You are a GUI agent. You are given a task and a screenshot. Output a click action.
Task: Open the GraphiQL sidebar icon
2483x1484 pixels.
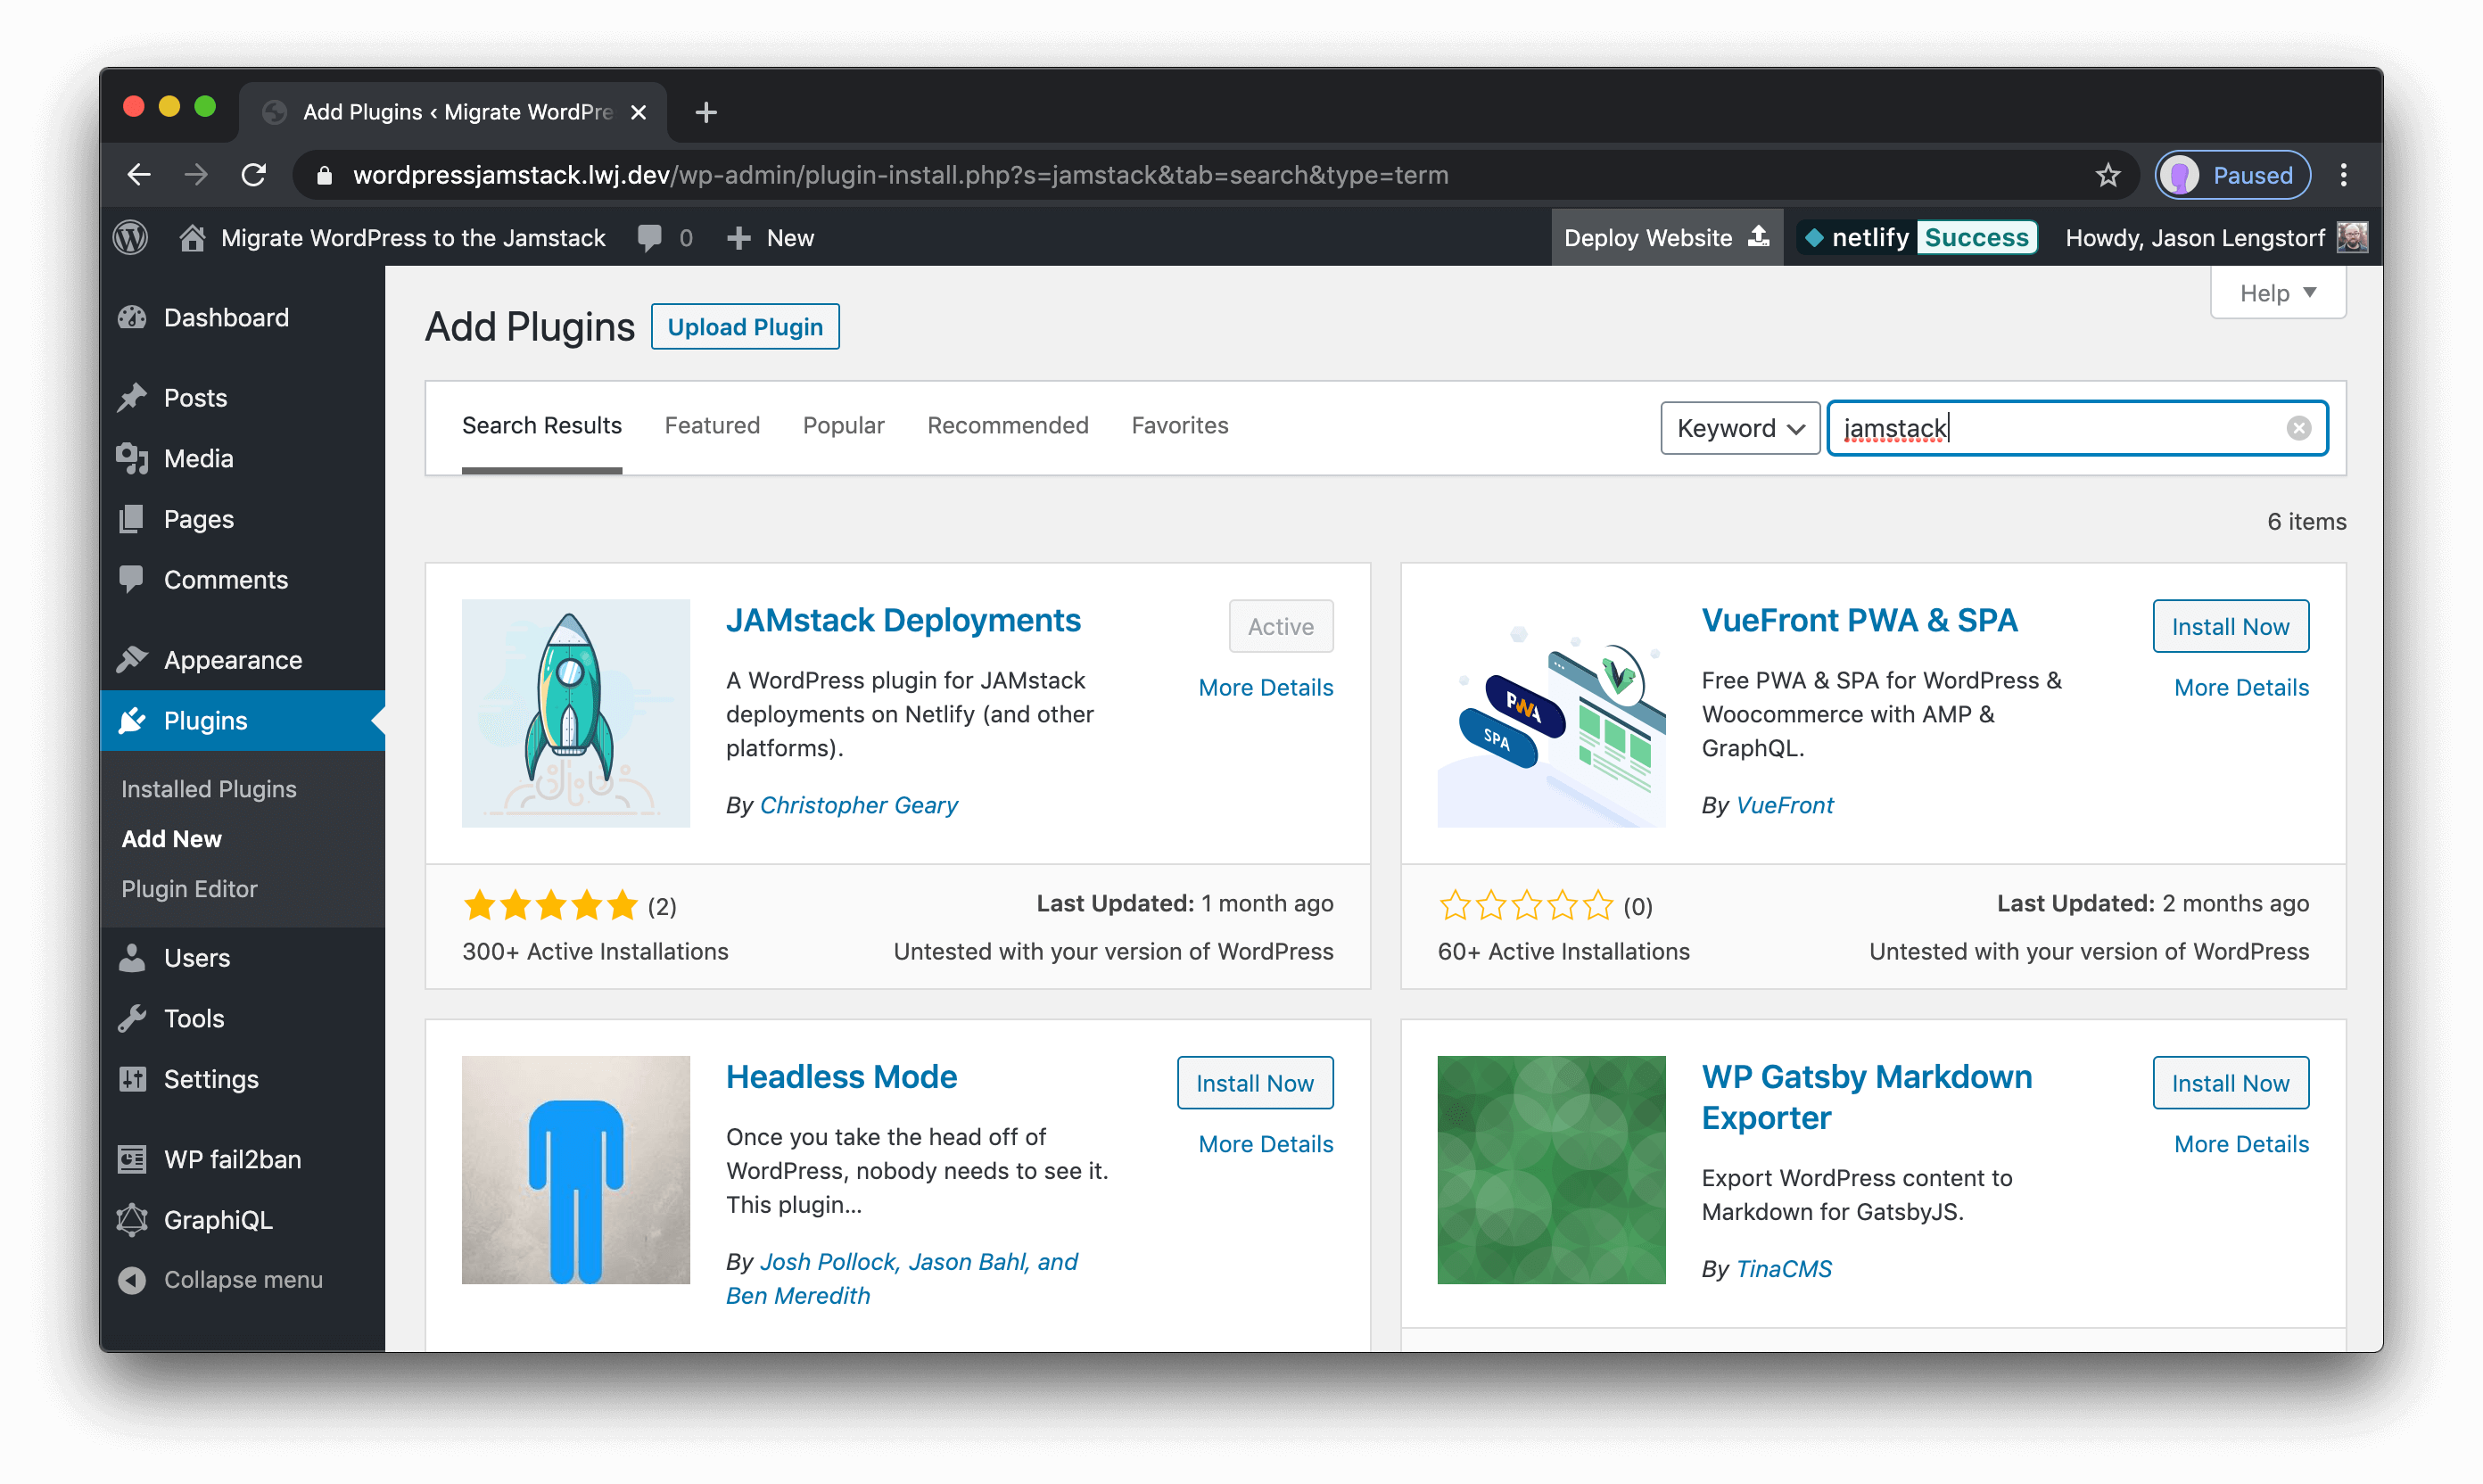pyautogui.click(x=131, y=1219)
